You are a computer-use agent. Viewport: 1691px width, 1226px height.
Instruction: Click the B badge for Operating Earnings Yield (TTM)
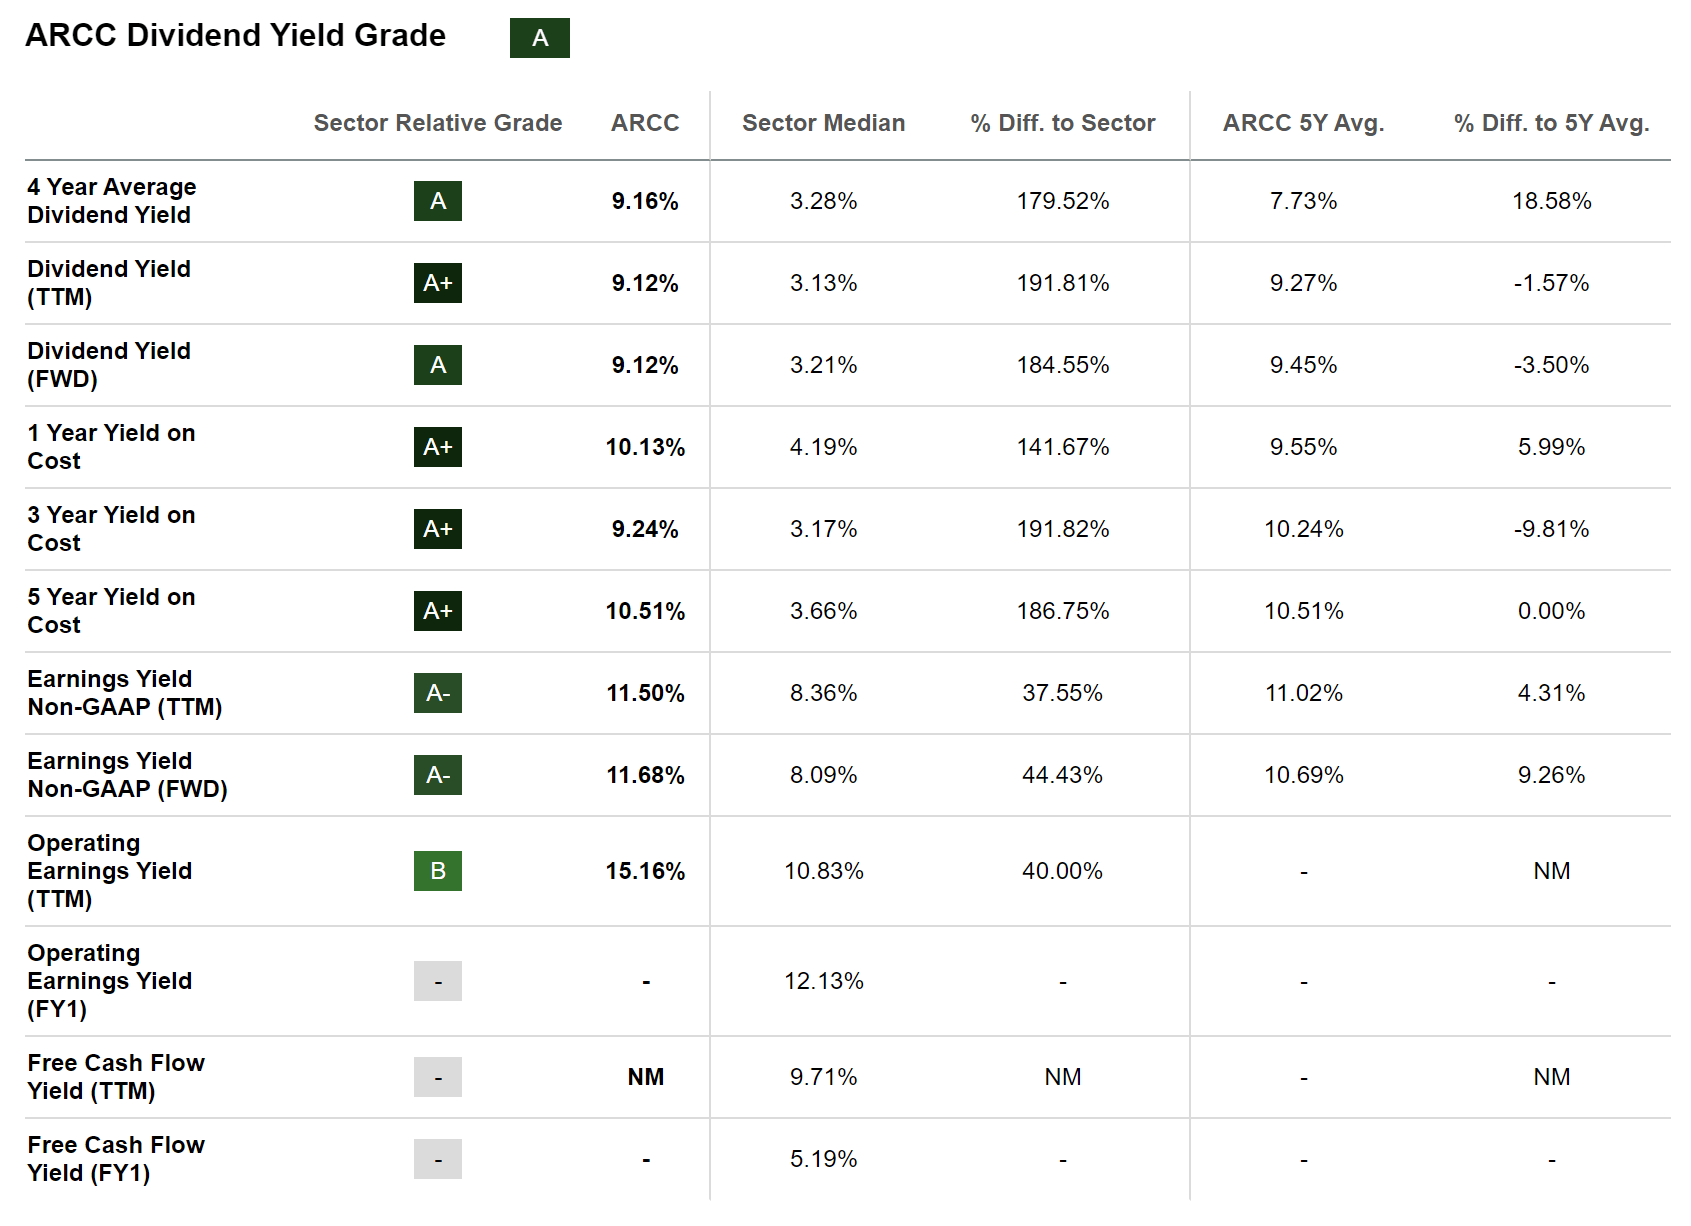pos(438,871)
